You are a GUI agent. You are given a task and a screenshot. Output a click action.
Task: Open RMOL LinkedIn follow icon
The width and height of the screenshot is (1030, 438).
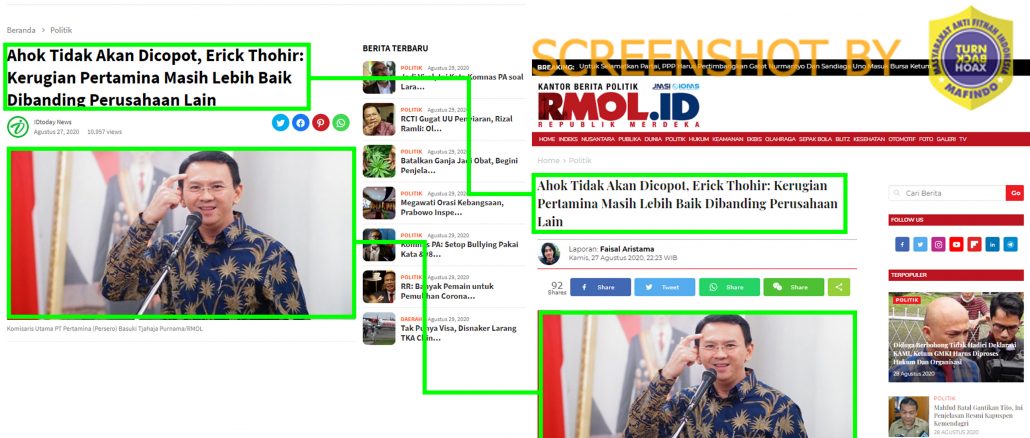pos(993,244)
